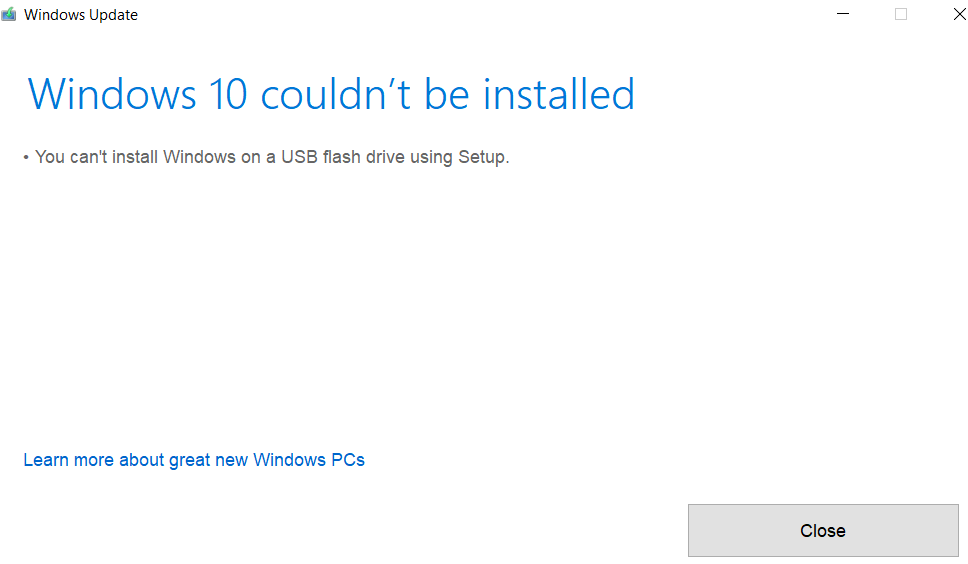Close the window using the X icon
Image resolution: width=968 pixels, height=564 pixels.
(959, 14)
